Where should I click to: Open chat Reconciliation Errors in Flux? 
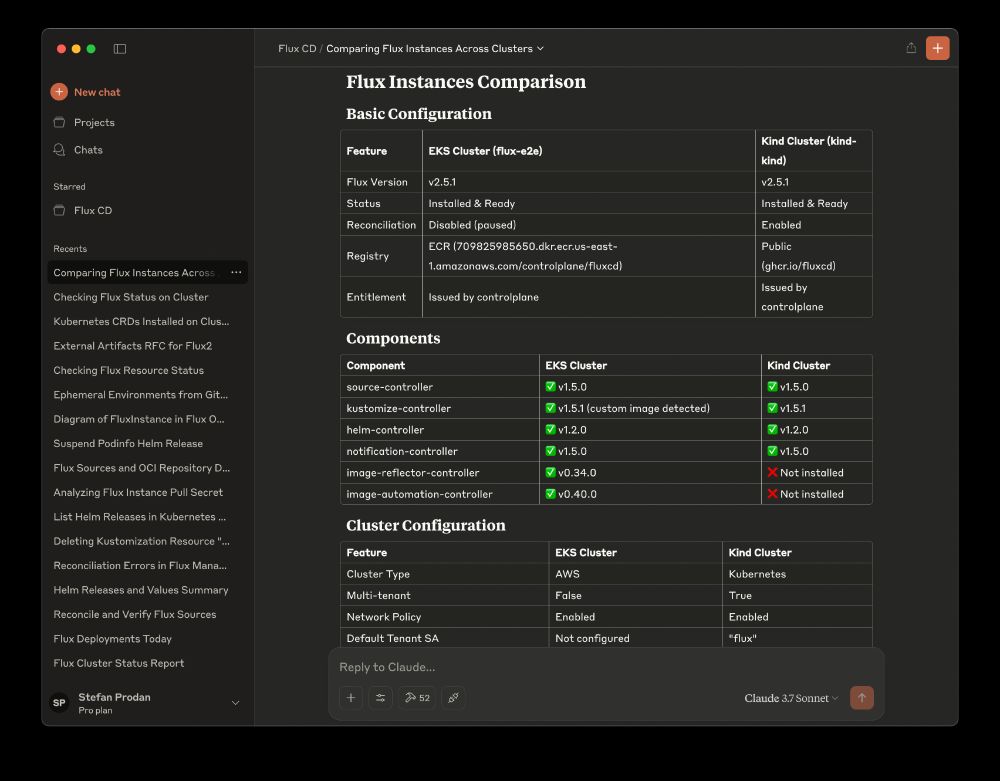(x=140, y=566)
